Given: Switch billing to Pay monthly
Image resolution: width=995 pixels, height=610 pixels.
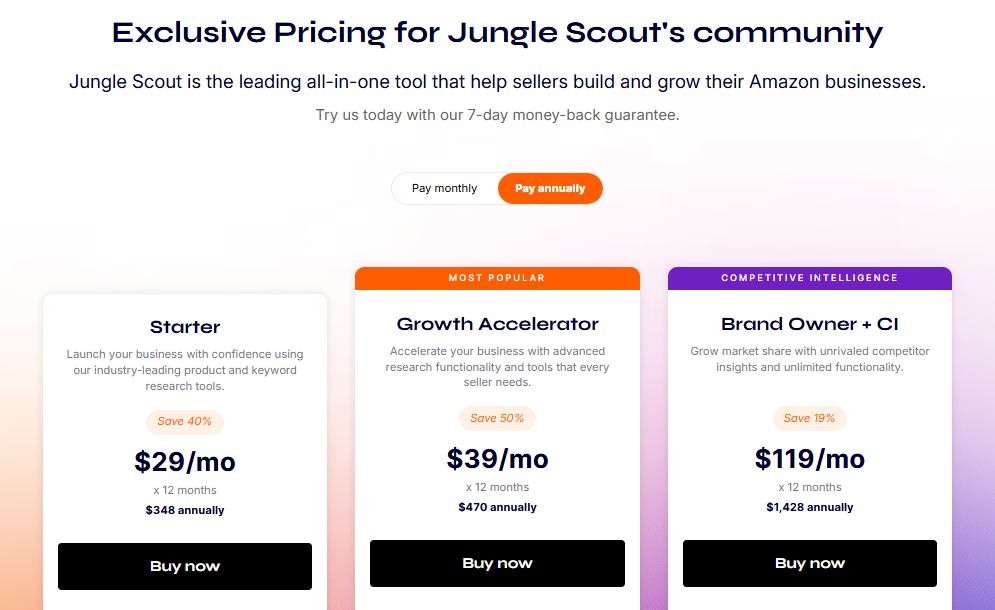Looking at the screenshot, I should click(444, 188).
